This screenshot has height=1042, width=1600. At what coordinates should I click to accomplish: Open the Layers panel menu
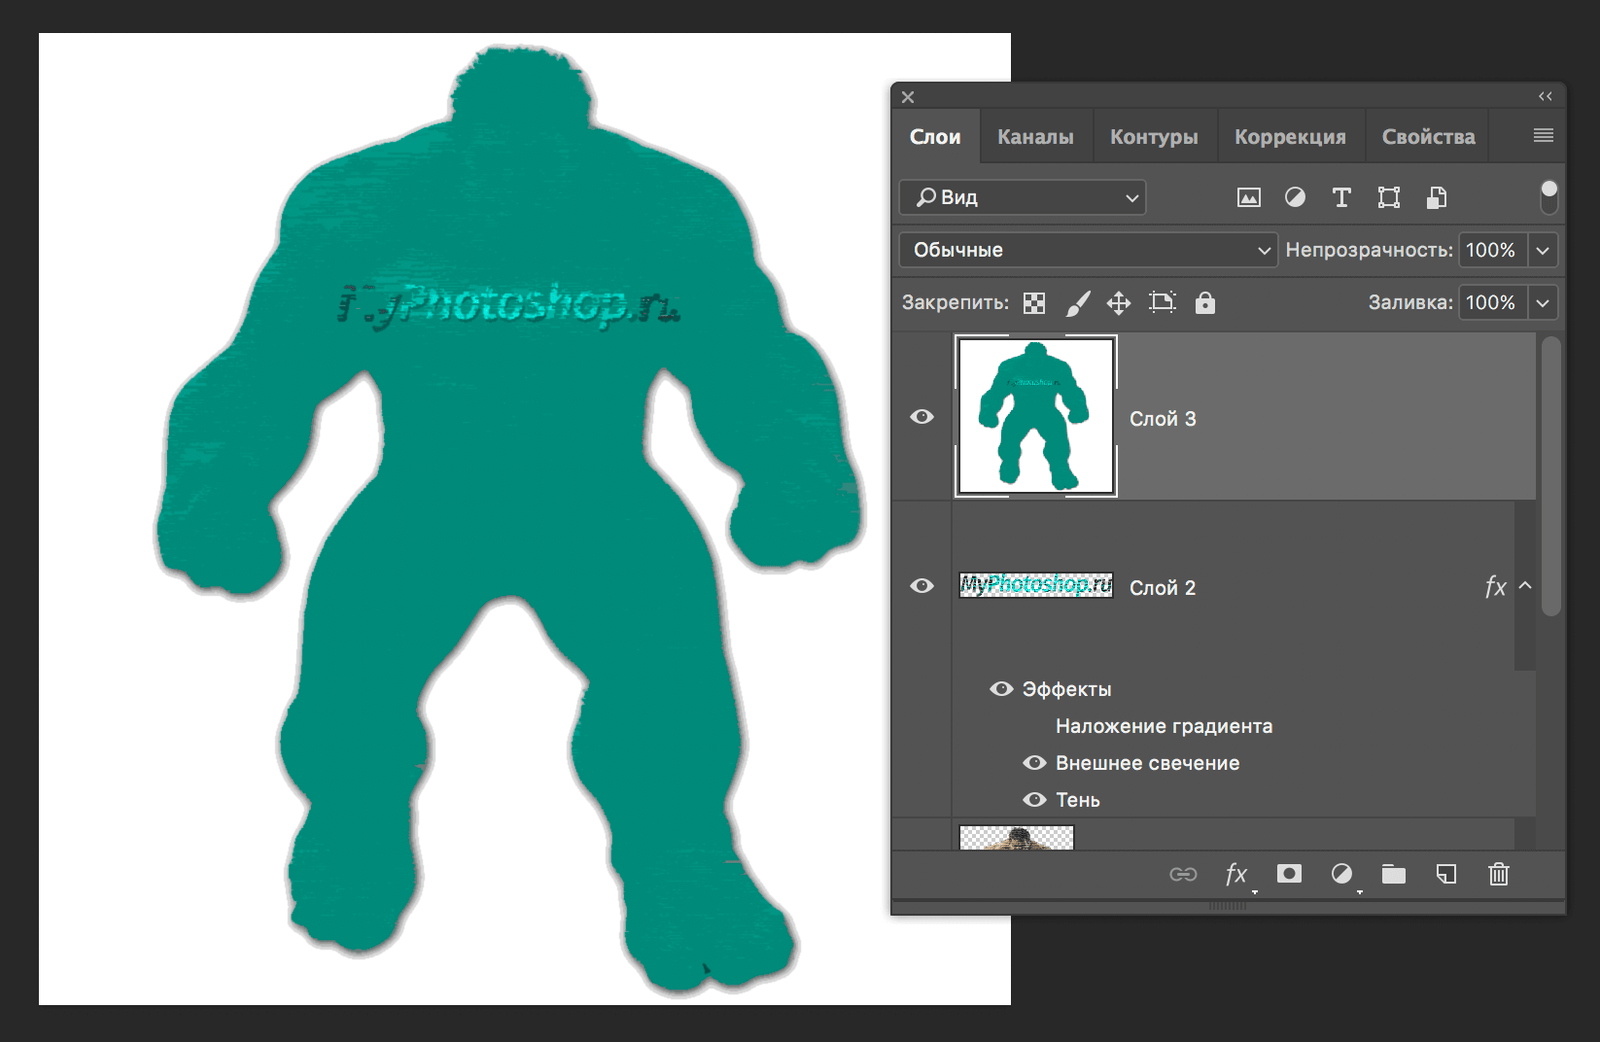pos(1543,135)
